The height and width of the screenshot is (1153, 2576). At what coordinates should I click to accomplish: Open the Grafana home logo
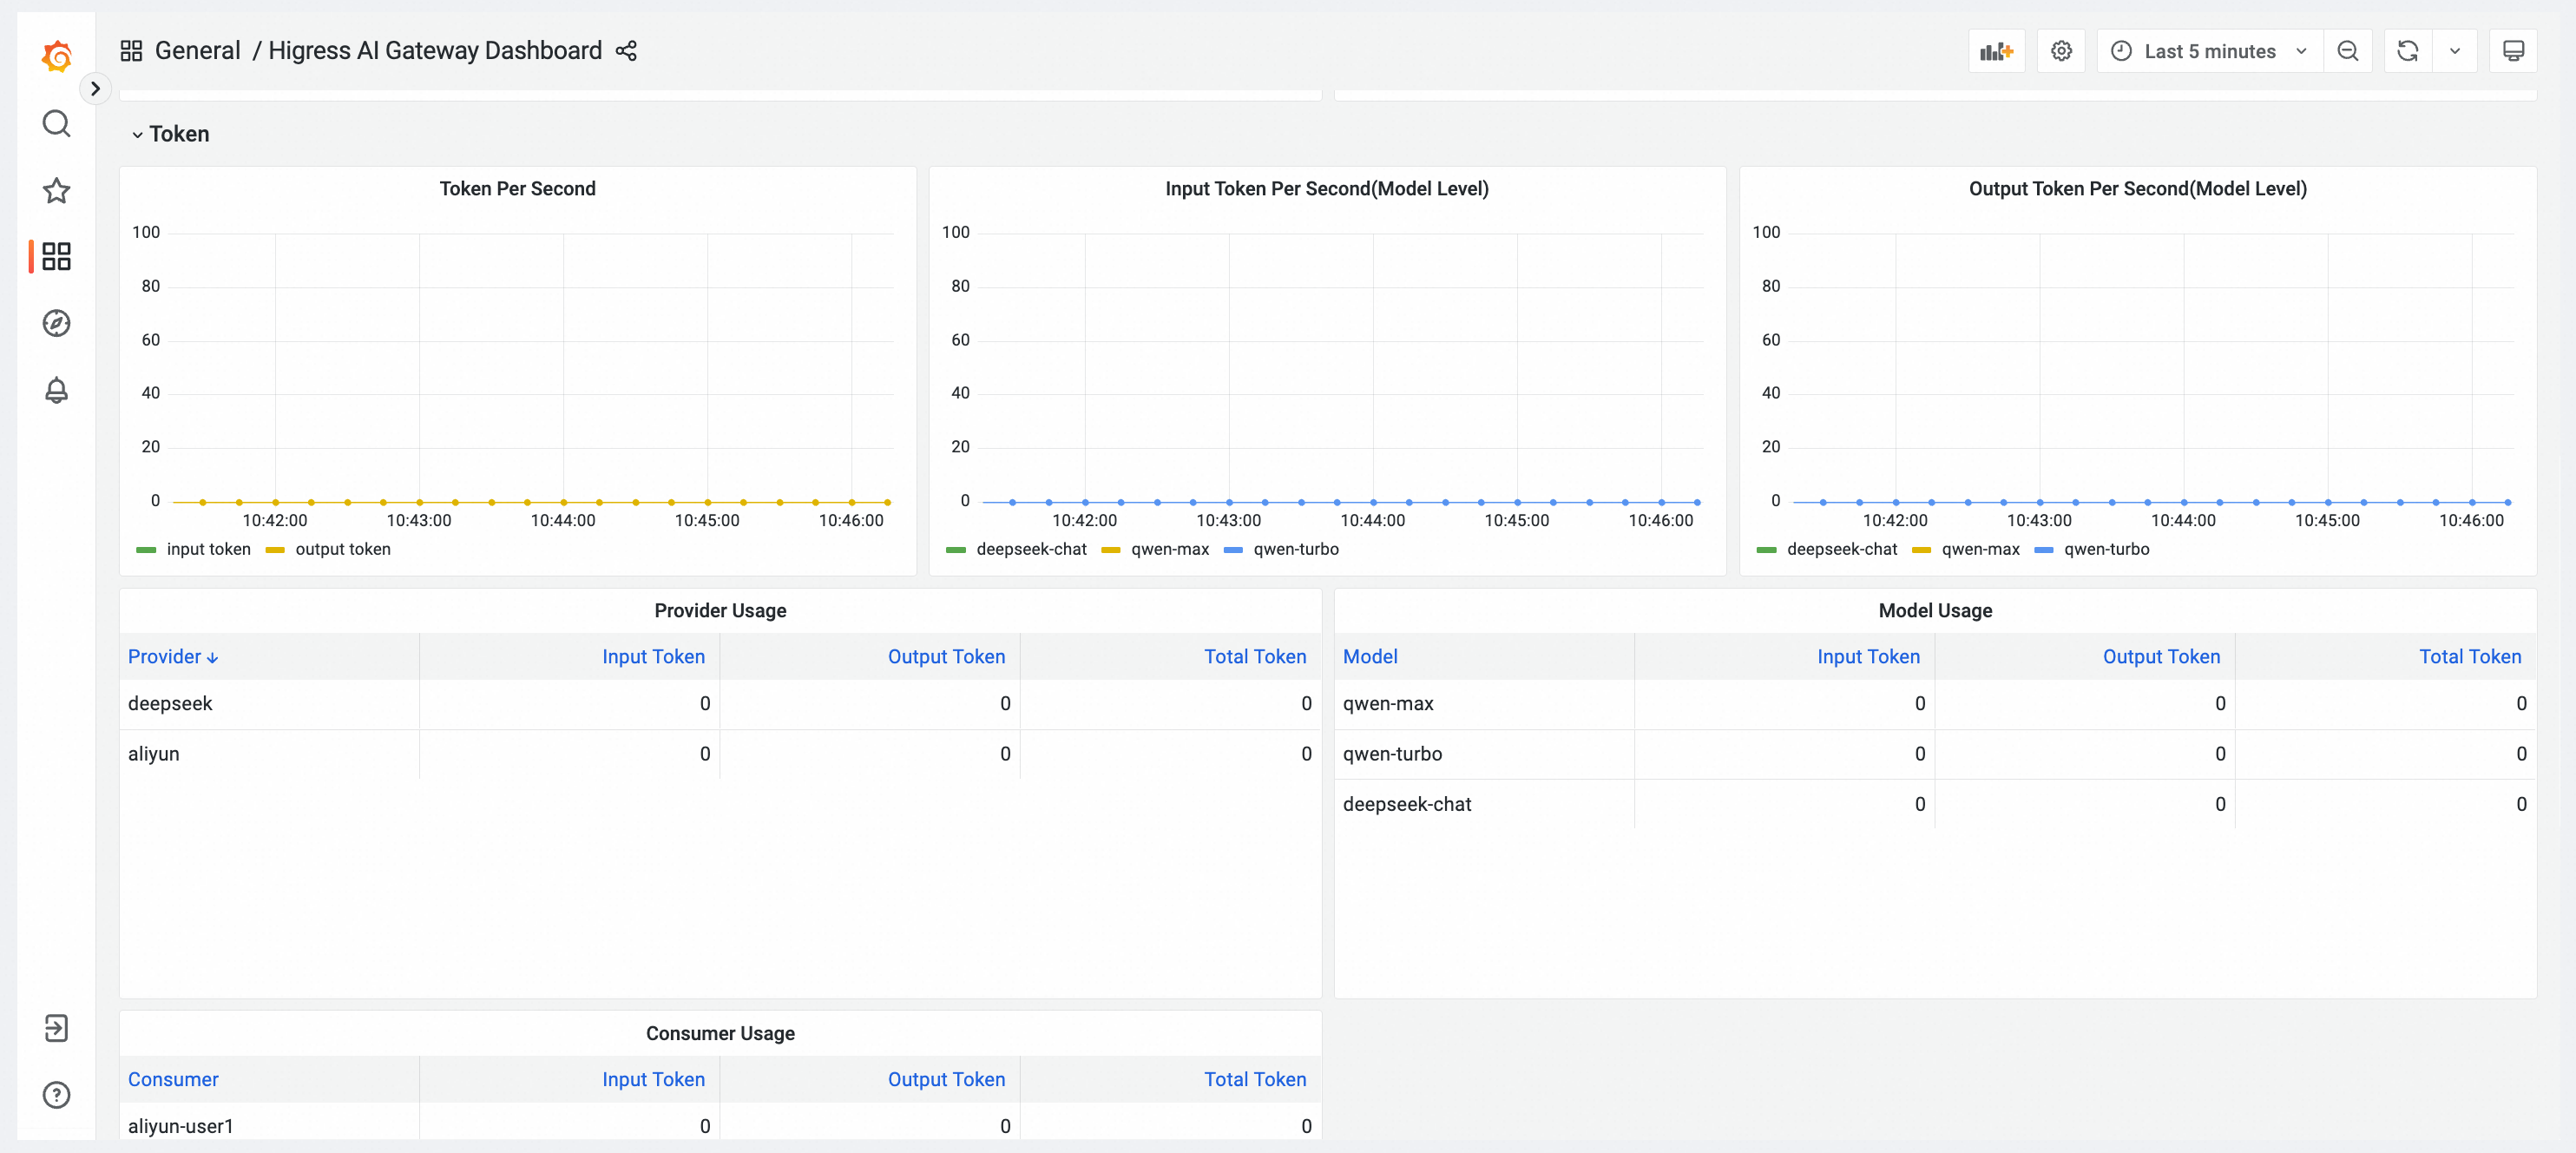(57, 56)
